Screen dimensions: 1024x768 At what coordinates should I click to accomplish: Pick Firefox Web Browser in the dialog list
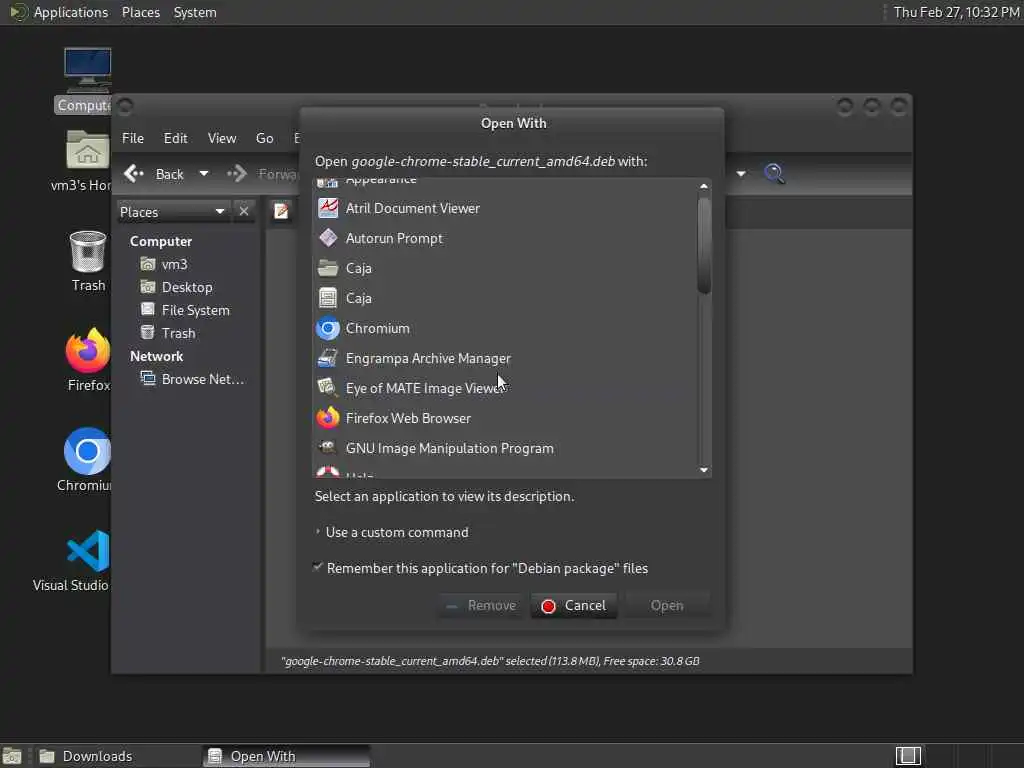(505, 419)
